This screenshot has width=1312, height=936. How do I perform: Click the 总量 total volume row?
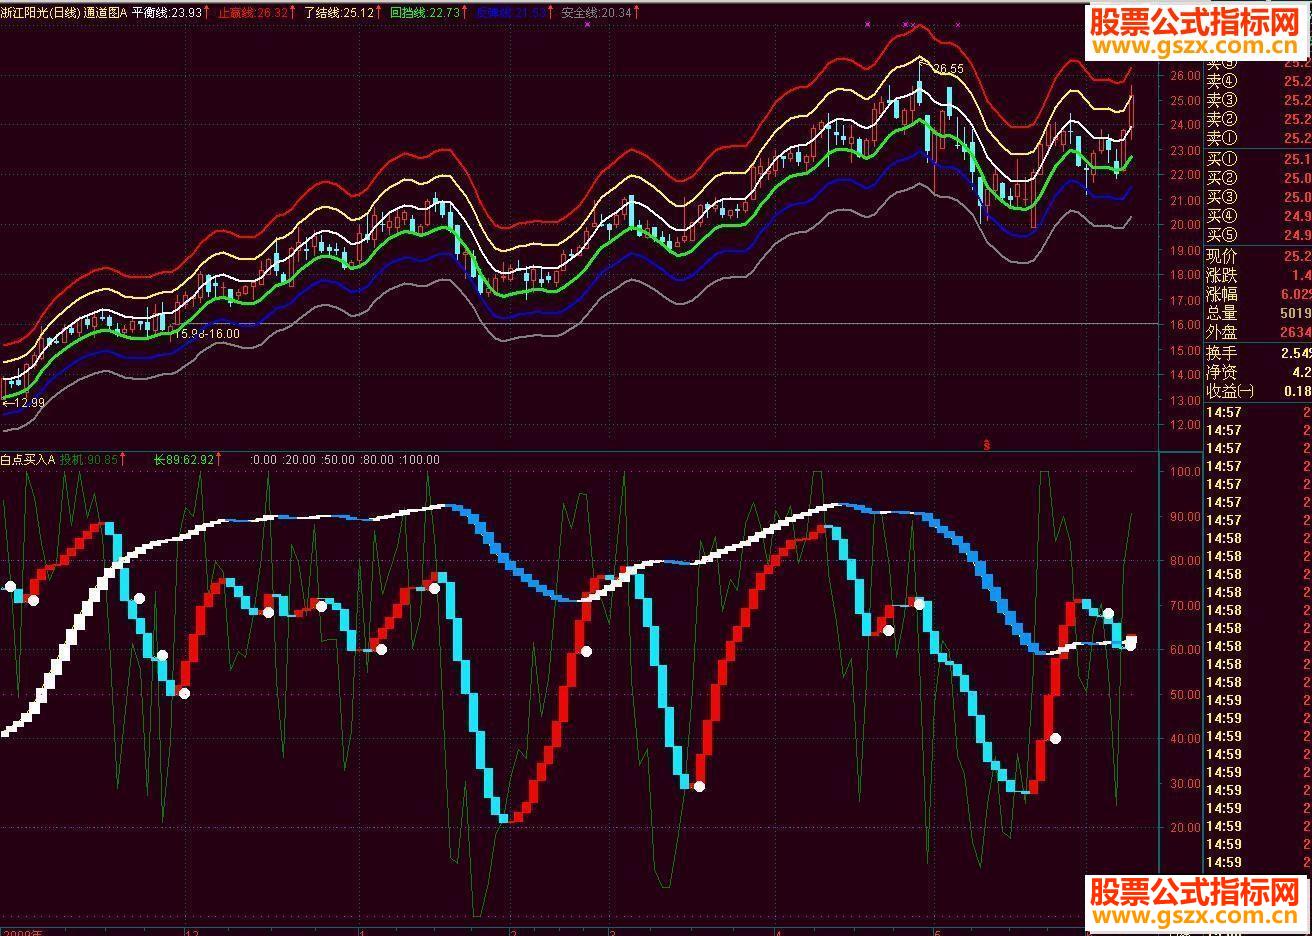point(1258,313)
